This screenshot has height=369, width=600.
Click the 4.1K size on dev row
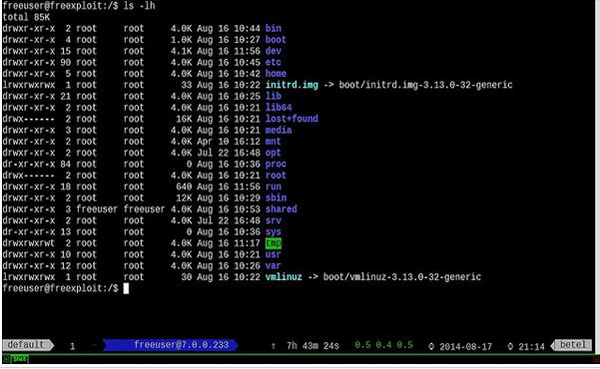(x=181, y=51)
